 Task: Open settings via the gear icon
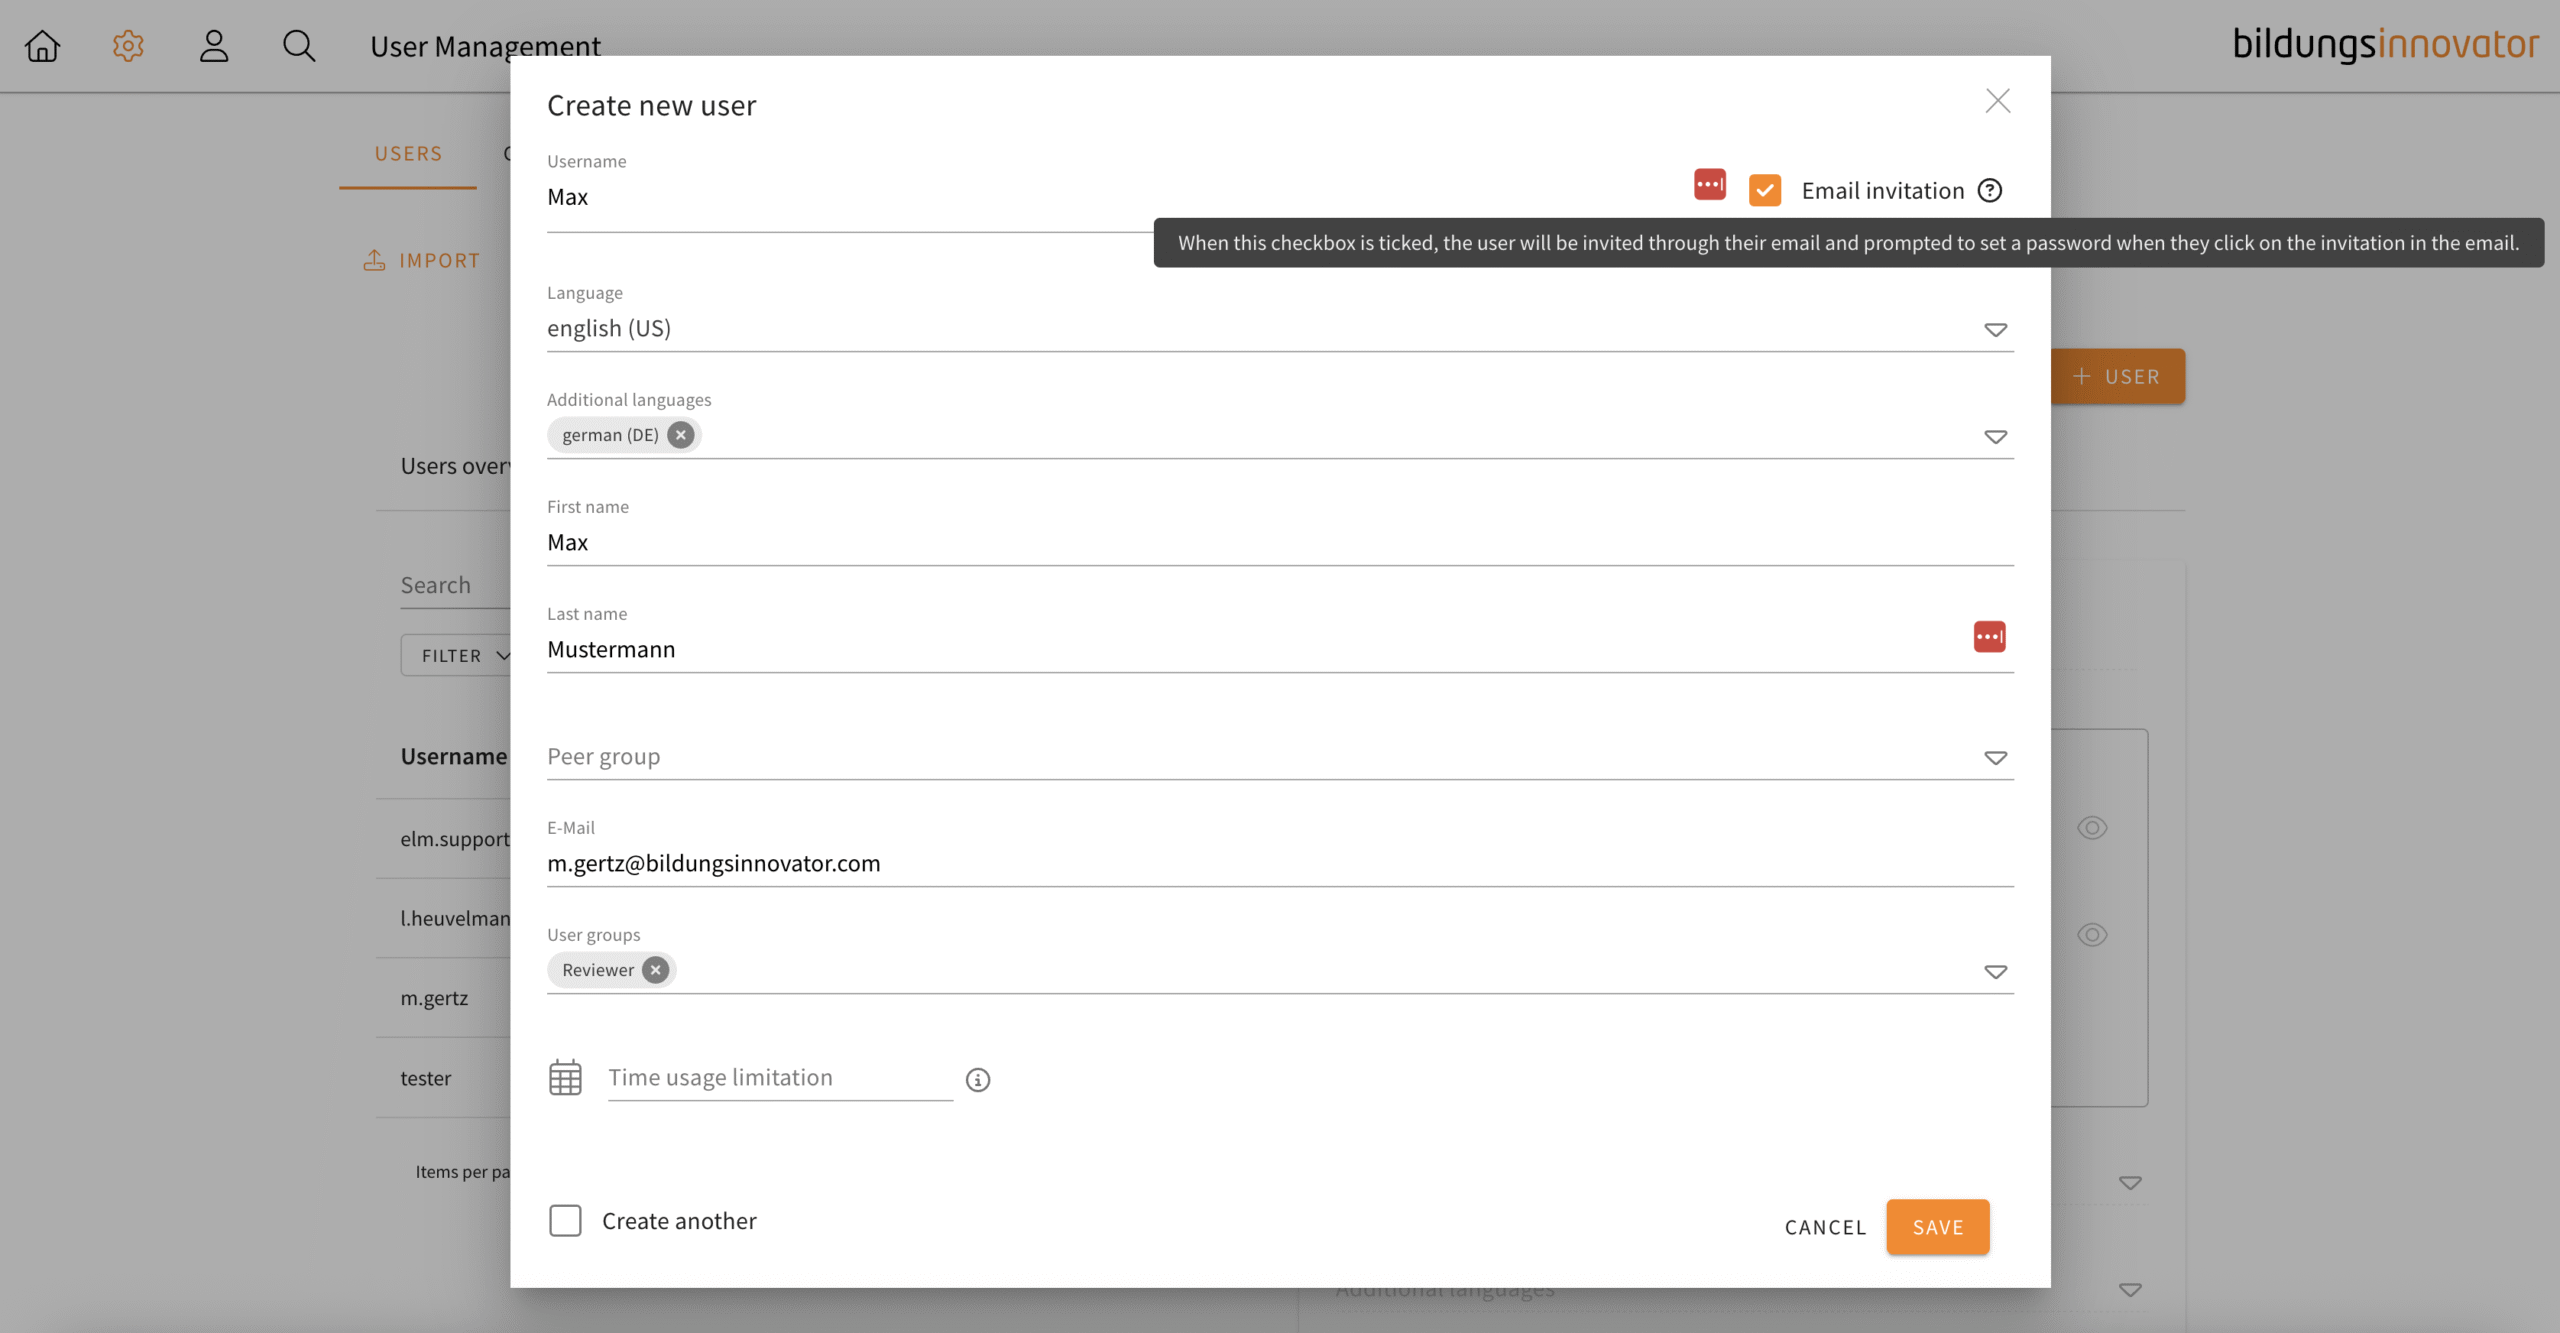(x=128, y=46)
